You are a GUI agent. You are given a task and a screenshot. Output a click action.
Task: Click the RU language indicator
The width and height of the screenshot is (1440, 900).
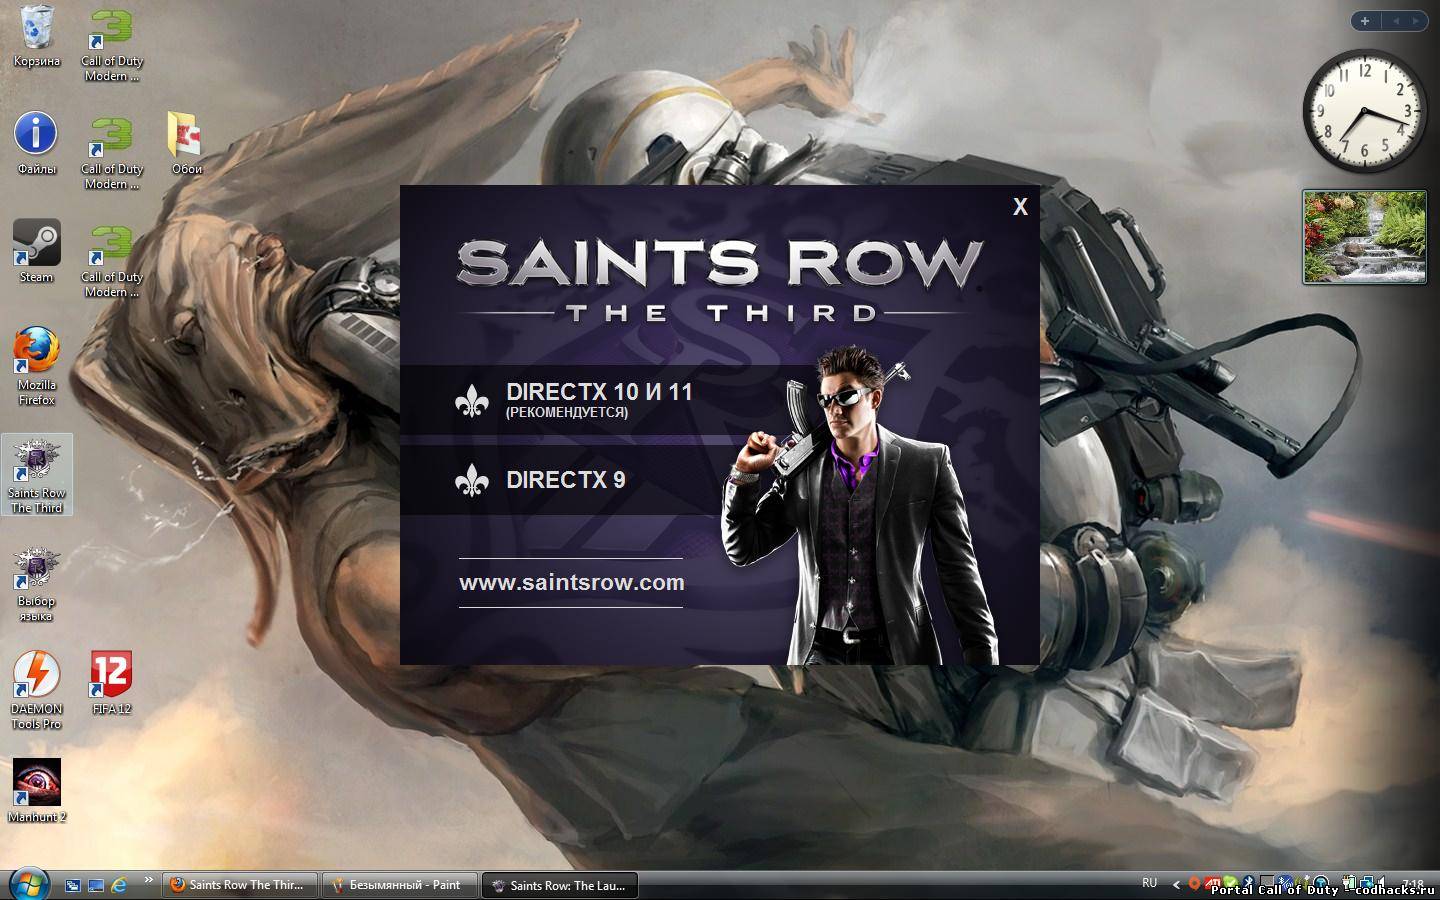point(1150,883)
